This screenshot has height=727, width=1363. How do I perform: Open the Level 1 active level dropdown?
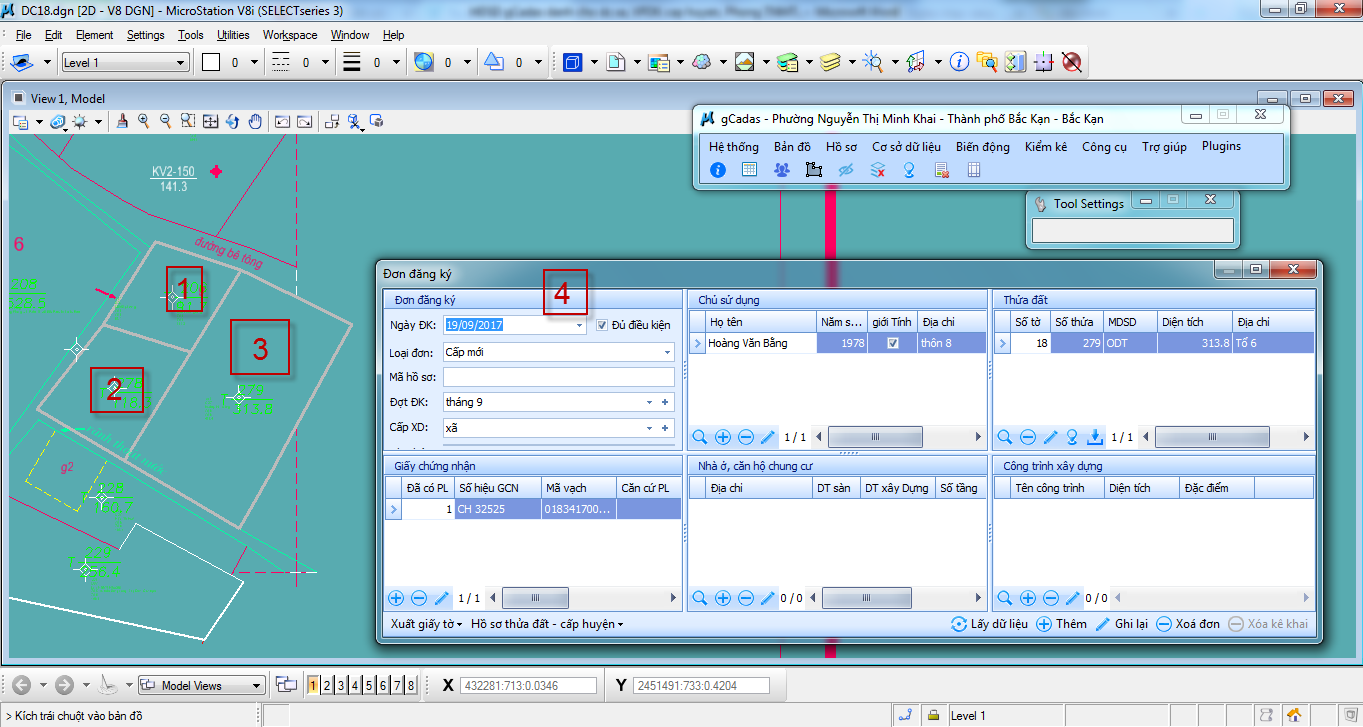(125, 63)
